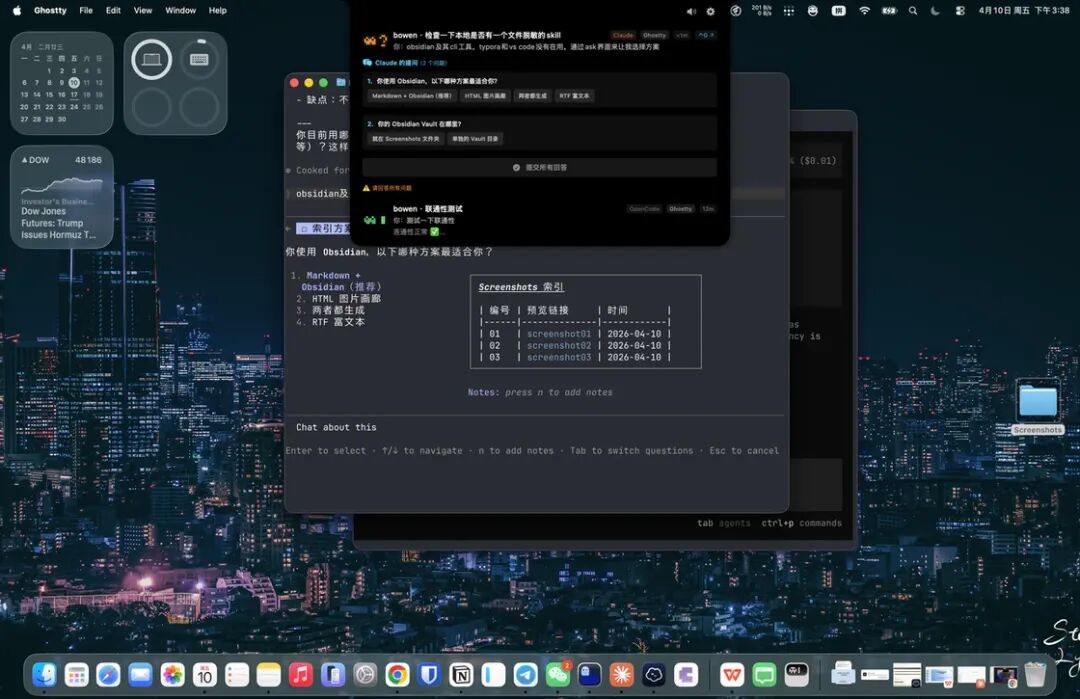This screenshot has height=699, width=1080.
Task: Select 'RTF 富文本' in the terminal list
Action: pyautogui.click(x=338, y=322)
